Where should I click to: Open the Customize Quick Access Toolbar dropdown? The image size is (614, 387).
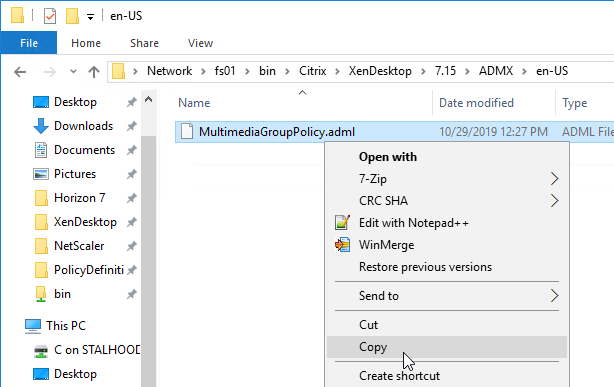coord(90,17)
